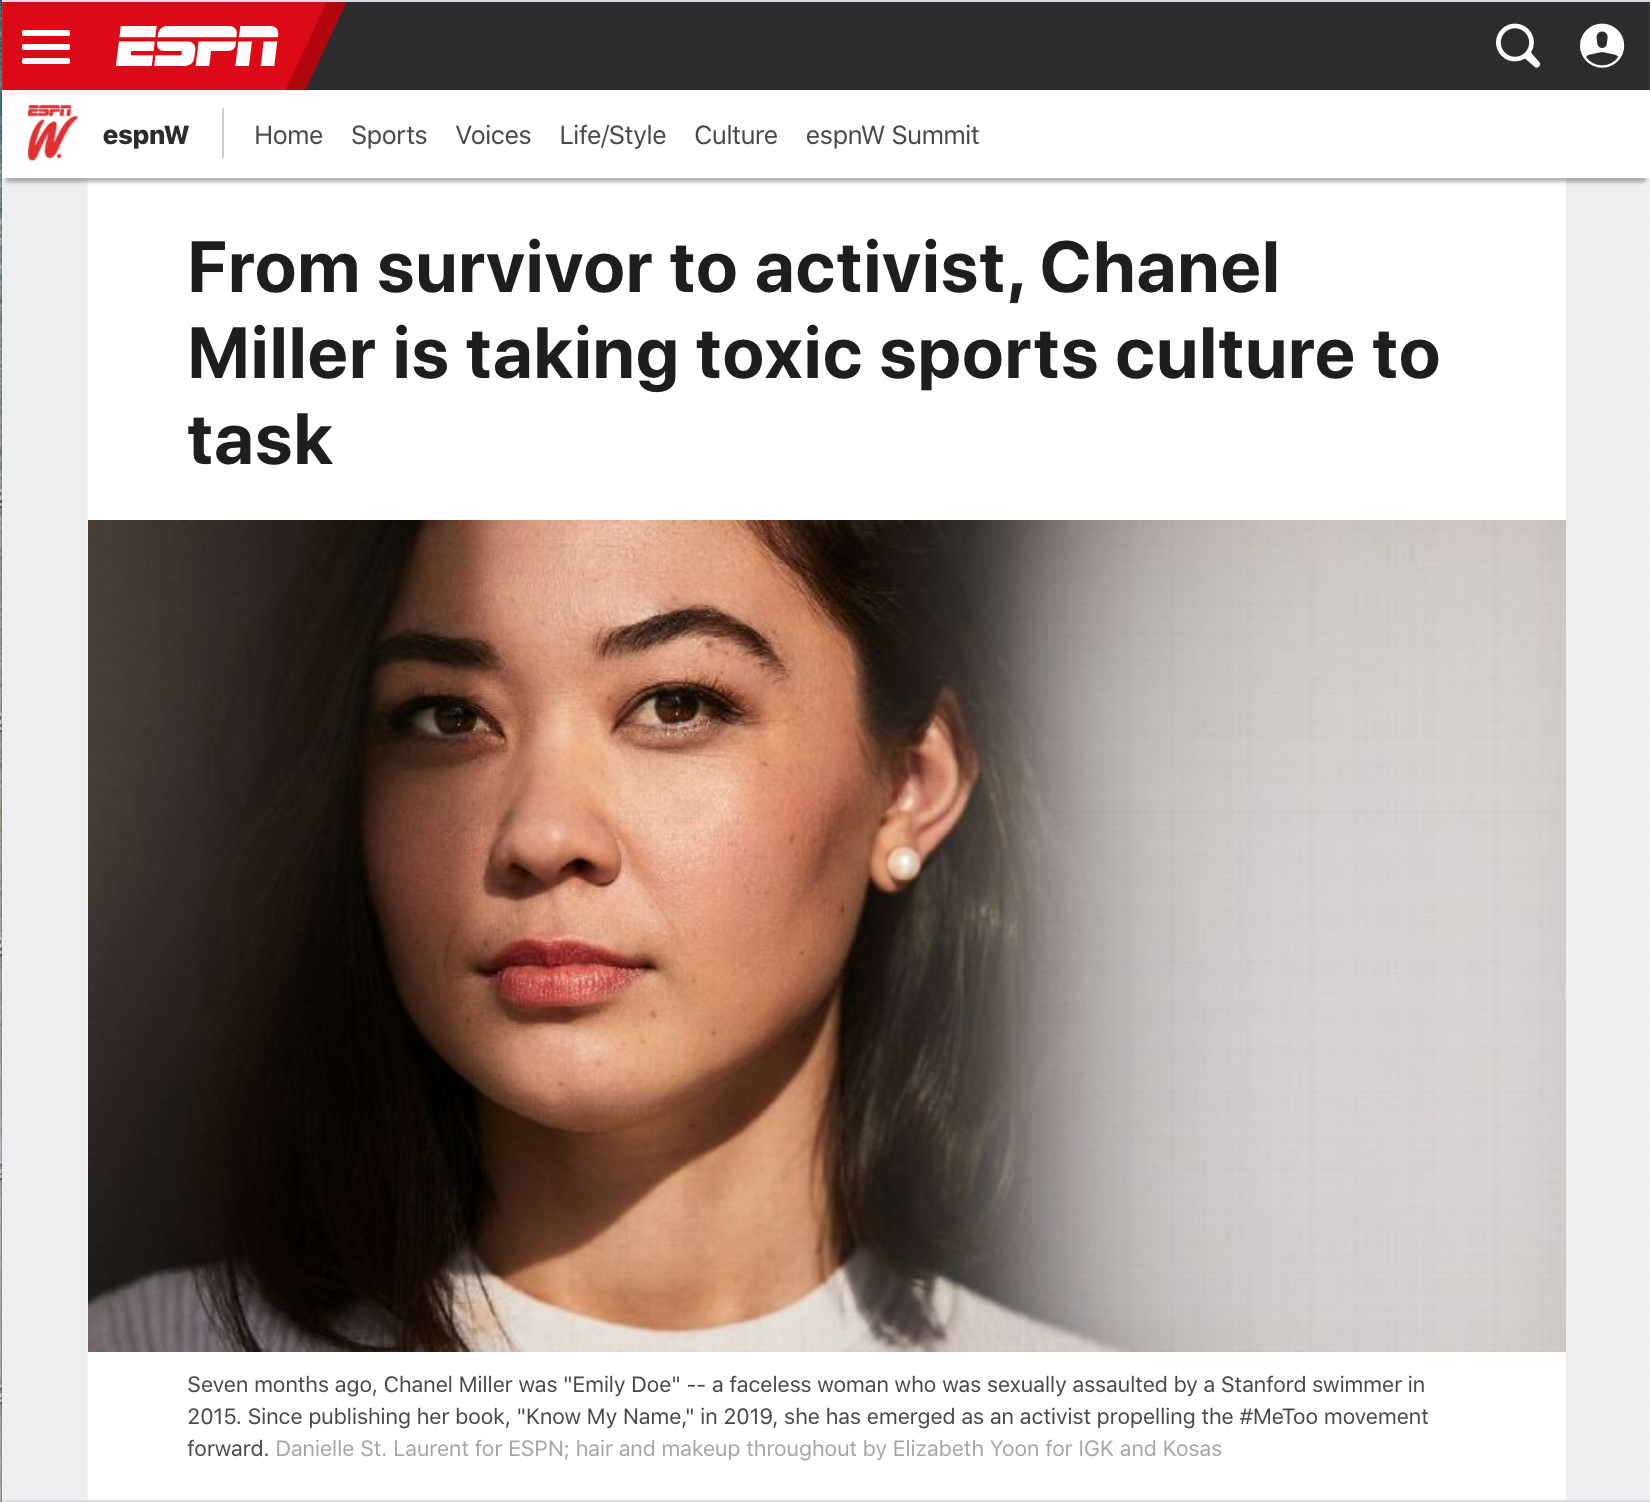Click the article's main portrait photo
This screenshot has height=1502, width=1650.
click(x=826, y=935)
